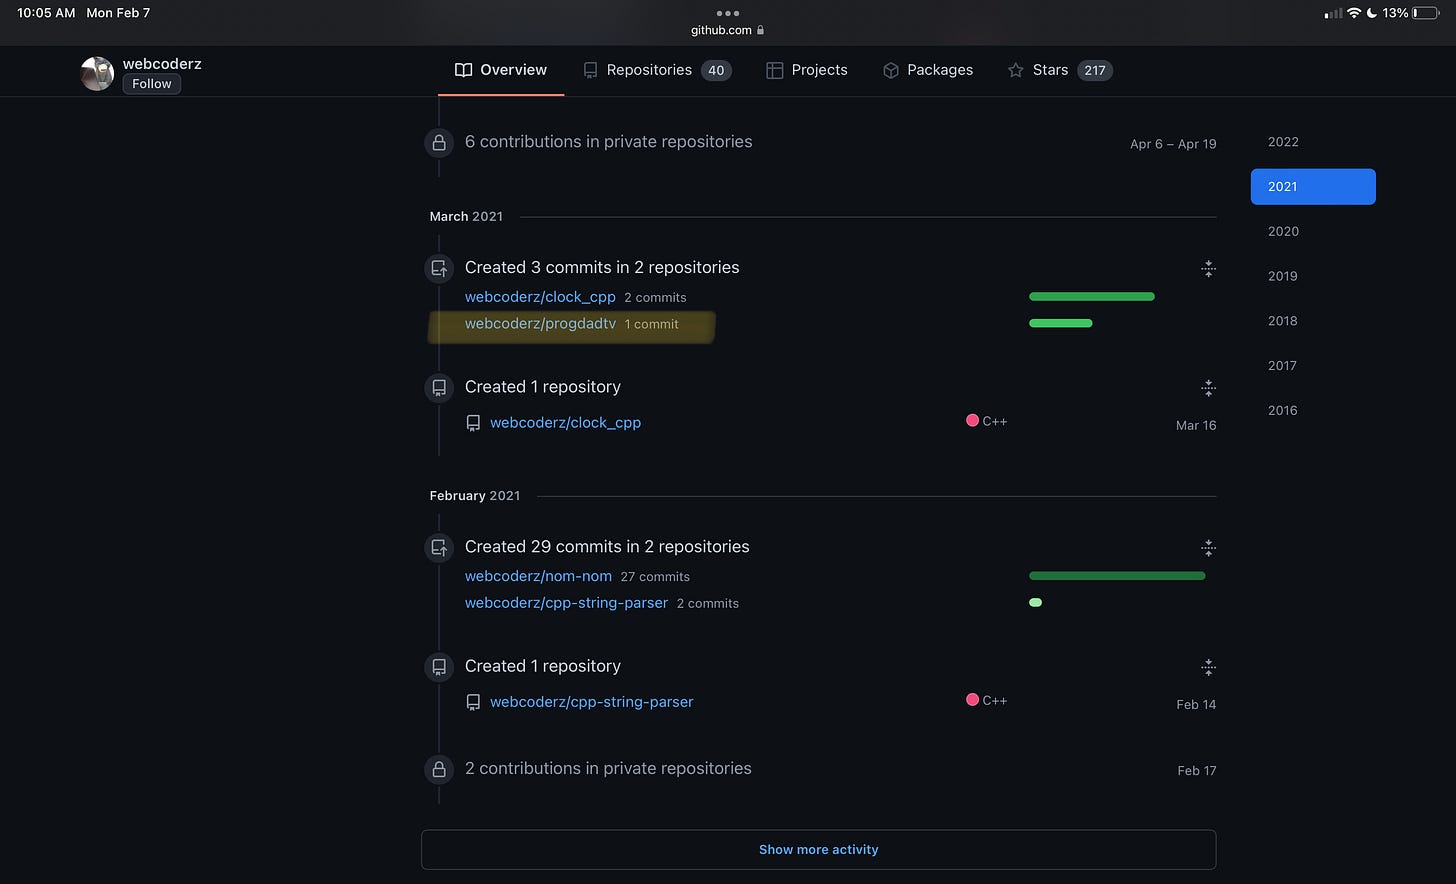Click the Stars count badge 217
Image resolution: width=1456 pixels, height=884 pixels.
tap(1095, 70)
